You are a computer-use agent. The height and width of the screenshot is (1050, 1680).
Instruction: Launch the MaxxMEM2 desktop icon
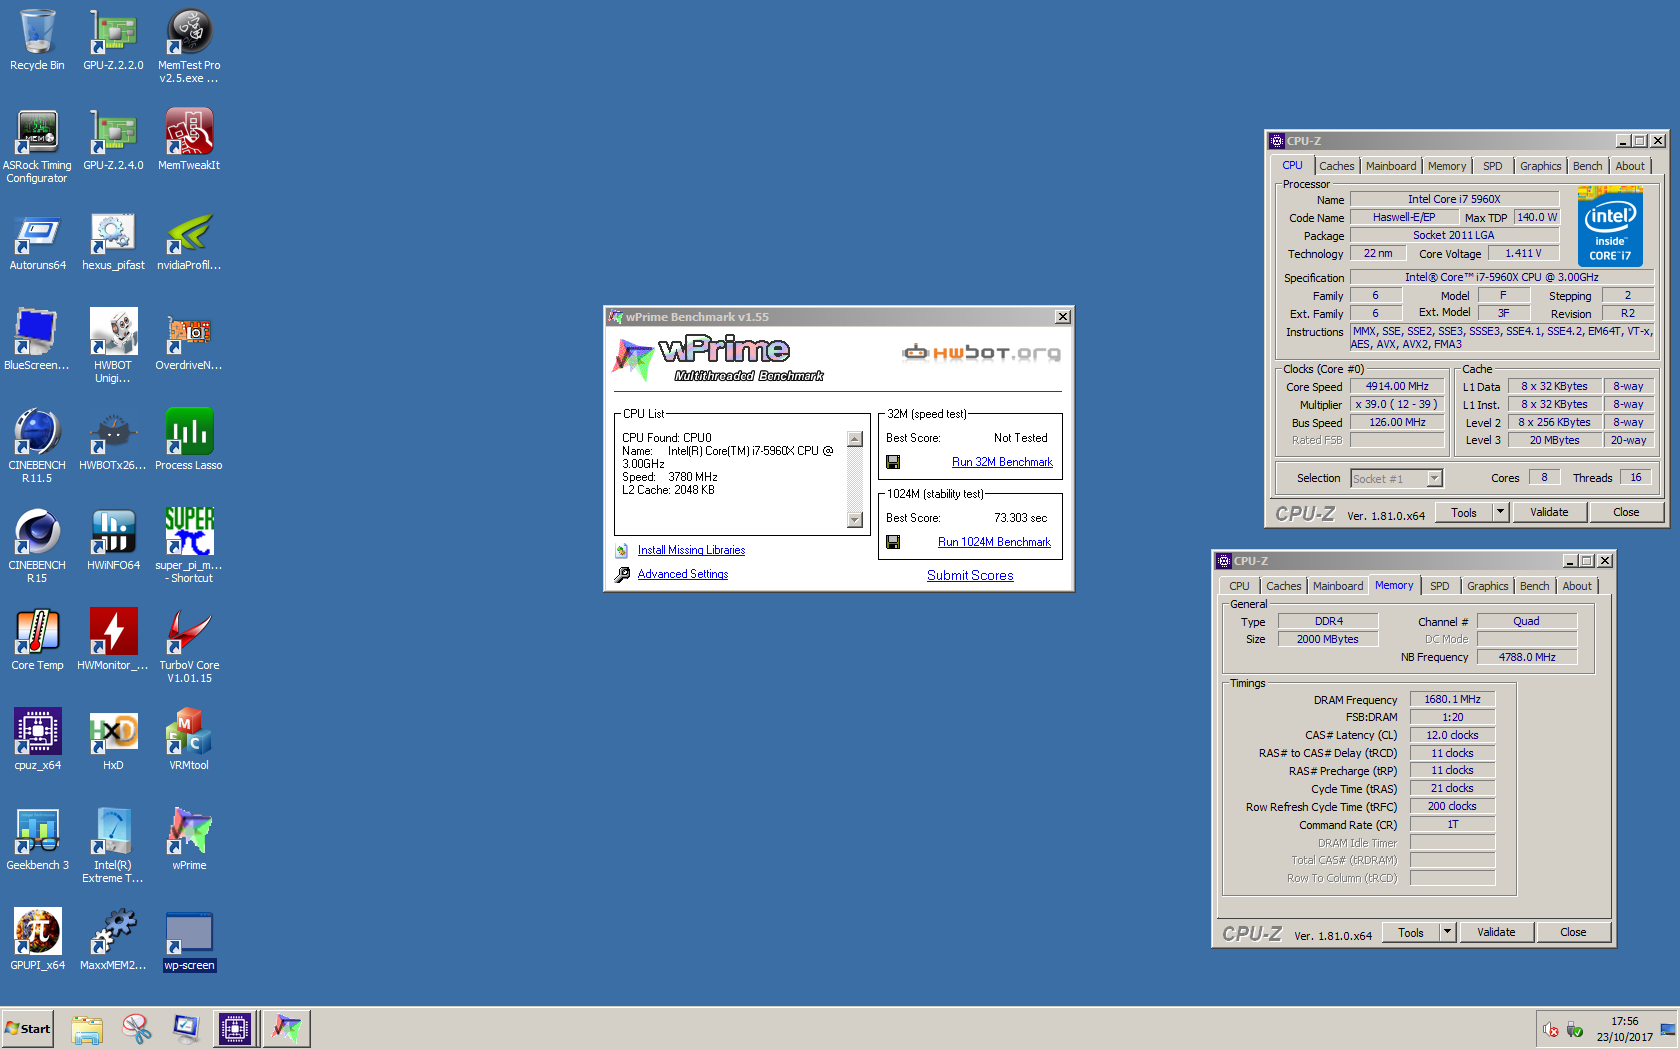point(113,940)
